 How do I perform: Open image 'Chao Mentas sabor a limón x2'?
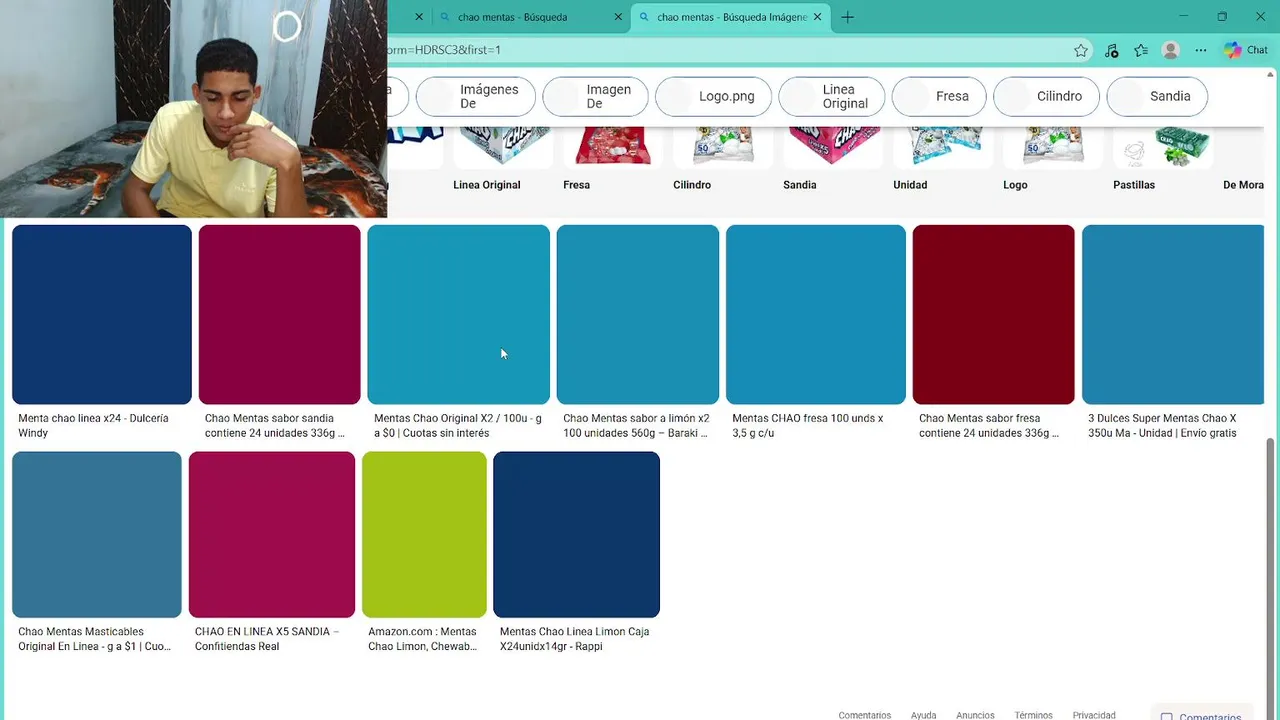pos(638,315)
